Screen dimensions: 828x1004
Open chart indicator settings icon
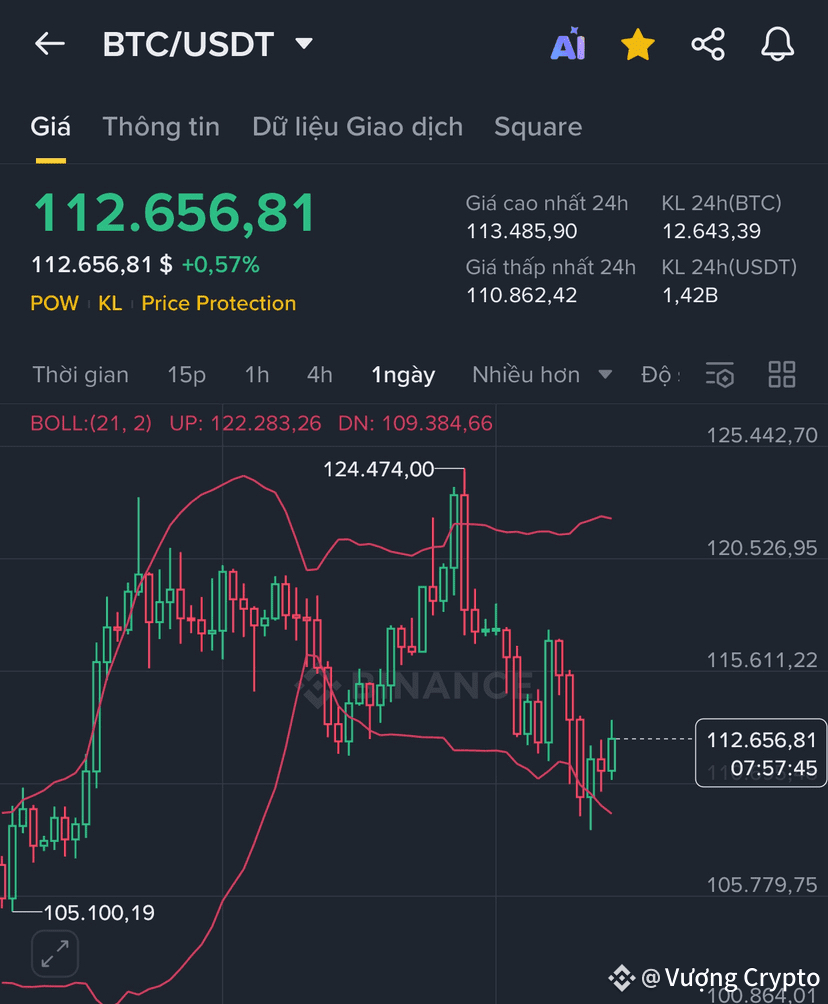point(720,375)
